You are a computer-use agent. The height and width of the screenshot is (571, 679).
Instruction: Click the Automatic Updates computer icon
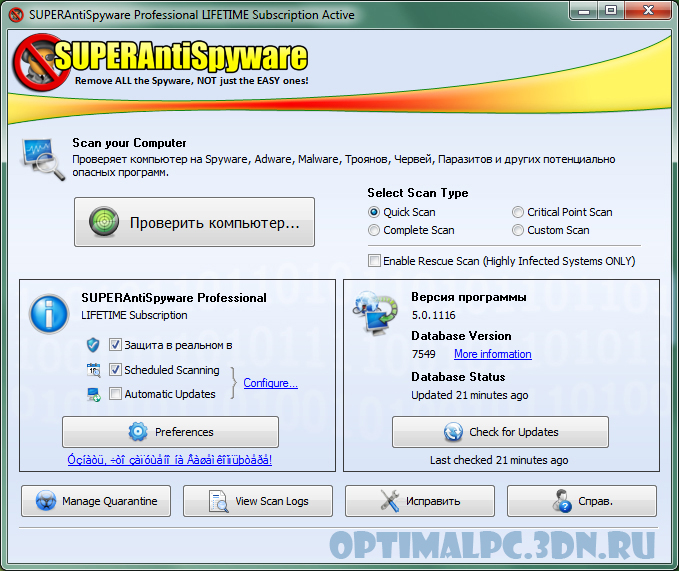pos(94,394)
